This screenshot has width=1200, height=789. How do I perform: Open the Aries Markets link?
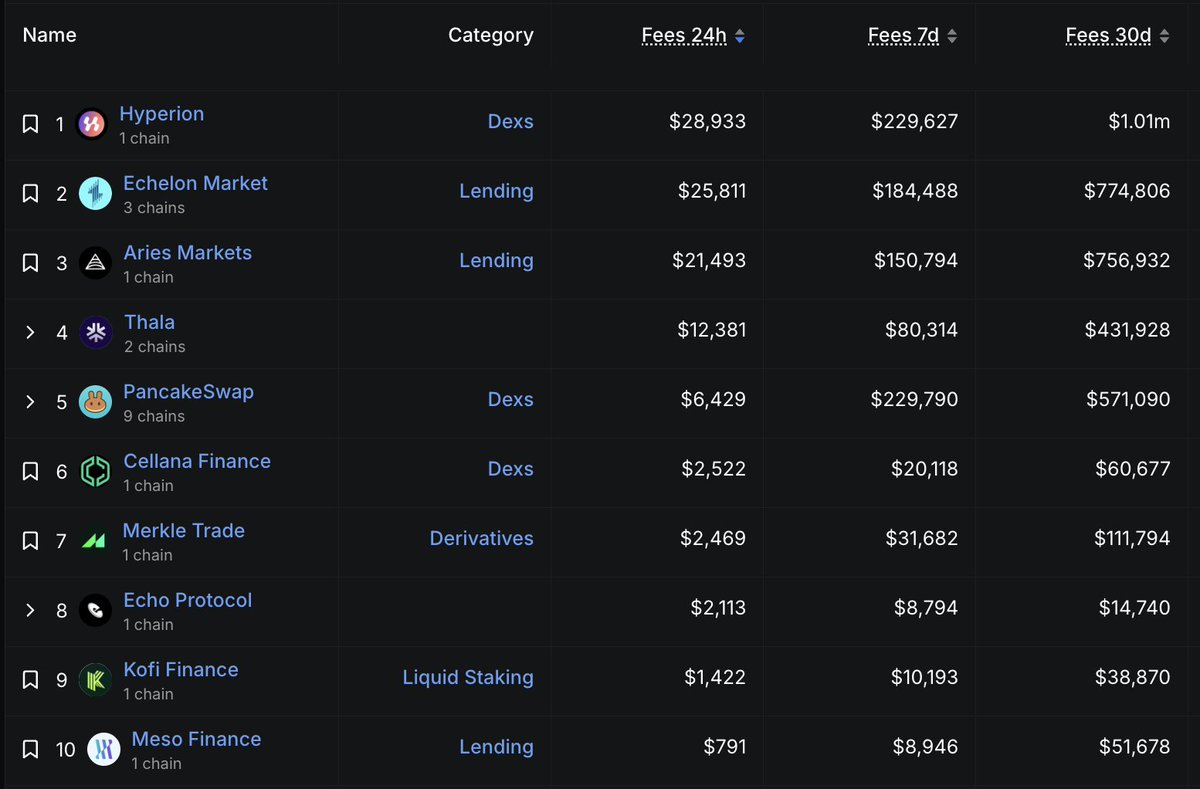coord(188,253)
